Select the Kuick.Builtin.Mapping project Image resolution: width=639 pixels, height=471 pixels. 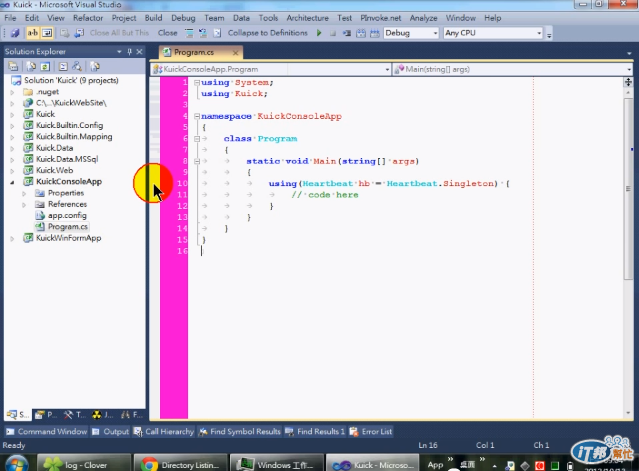[x=74, y=137]
